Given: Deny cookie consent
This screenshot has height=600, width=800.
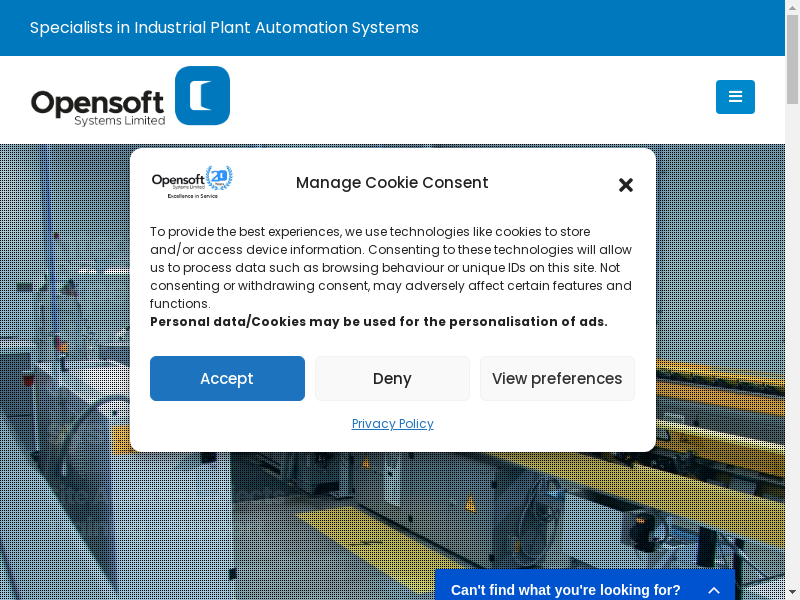Looking at the screenshot, I should pos(392,378).
